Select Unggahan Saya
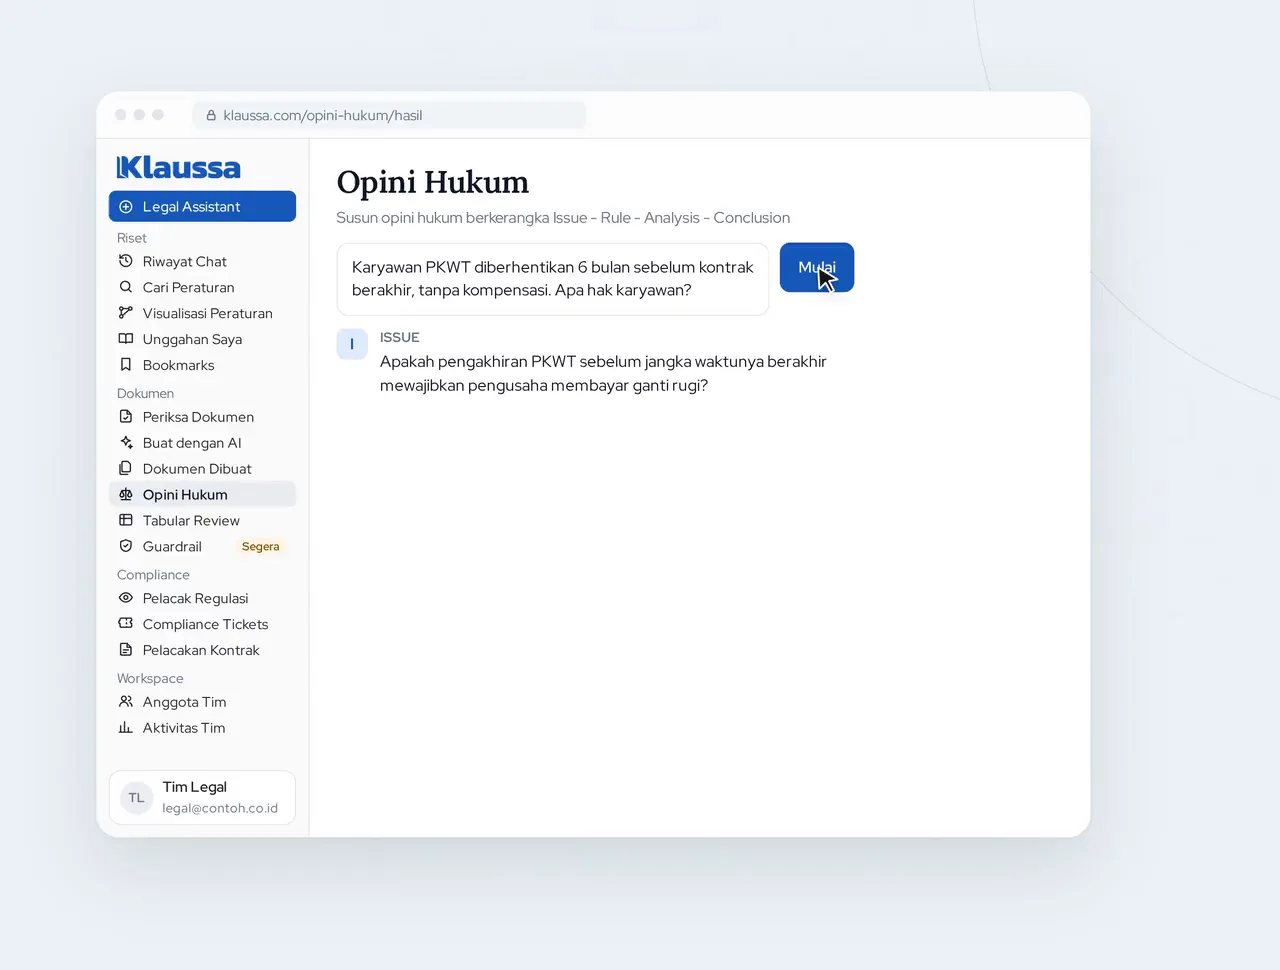The width and height of the screenshot is (1280, 970). (202, 339)
